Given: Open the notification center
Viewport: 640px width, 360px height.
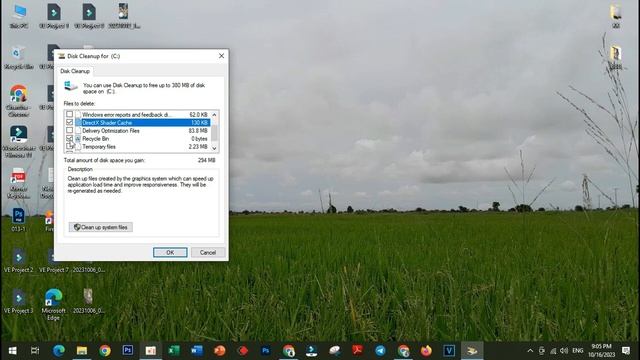Looking at the screenshot, I should 626,351.
